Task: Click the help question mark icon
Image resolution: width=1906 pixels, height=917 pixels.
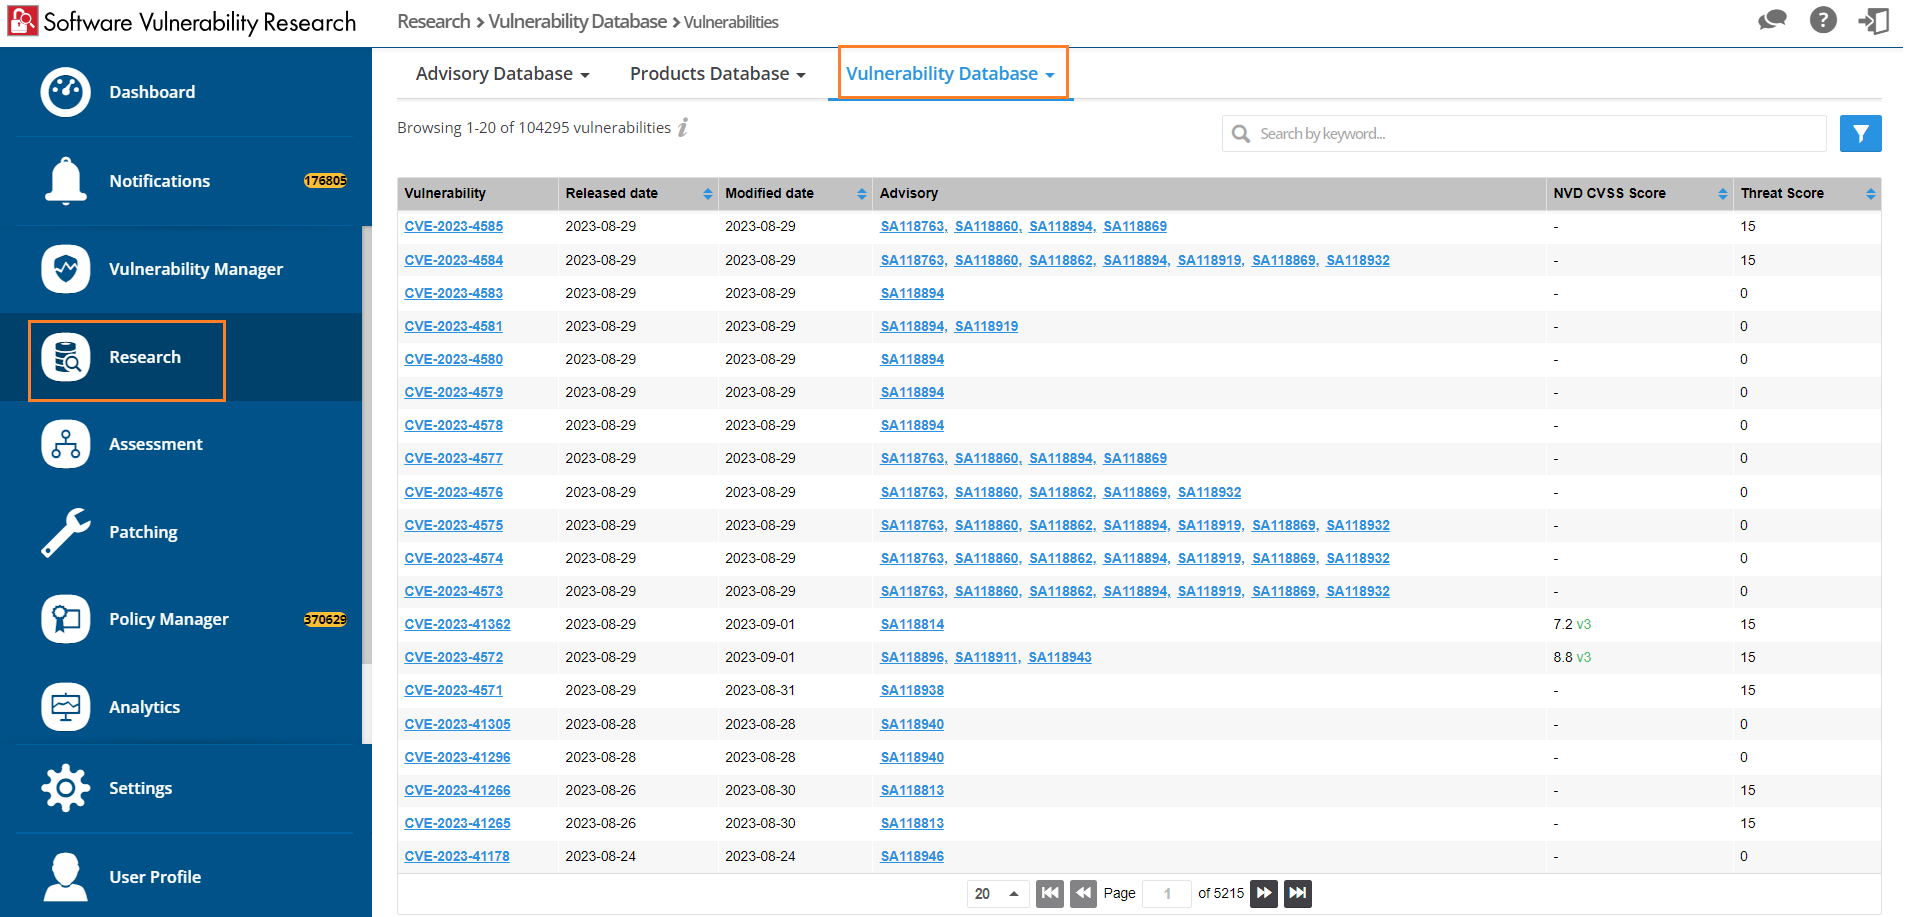Action: [x=1823, y=20]
